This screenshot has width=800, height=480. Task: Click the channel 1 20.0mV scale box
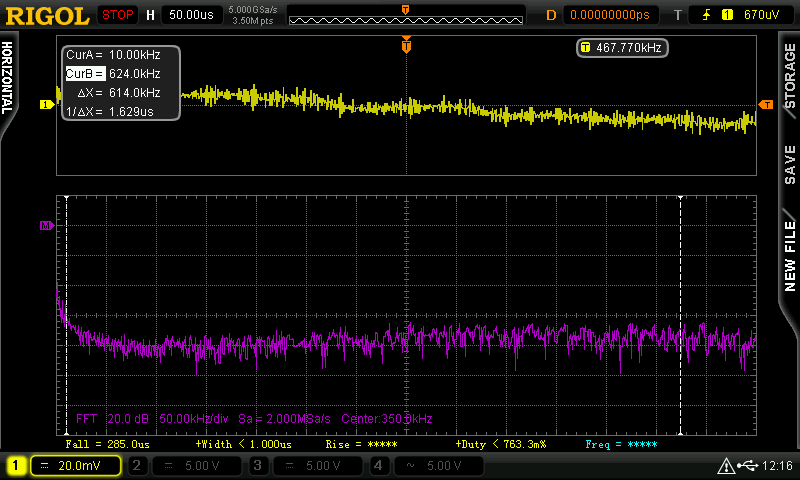point(76,465)
